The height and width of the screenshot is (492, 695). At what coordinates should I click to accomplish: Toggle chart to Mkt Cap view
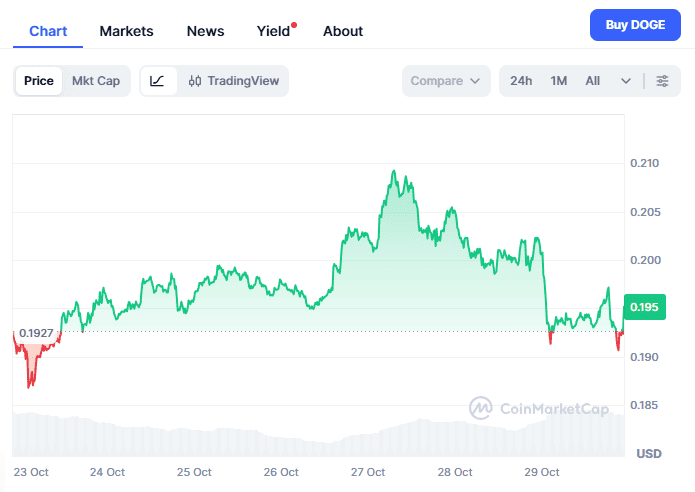point(96,81)
